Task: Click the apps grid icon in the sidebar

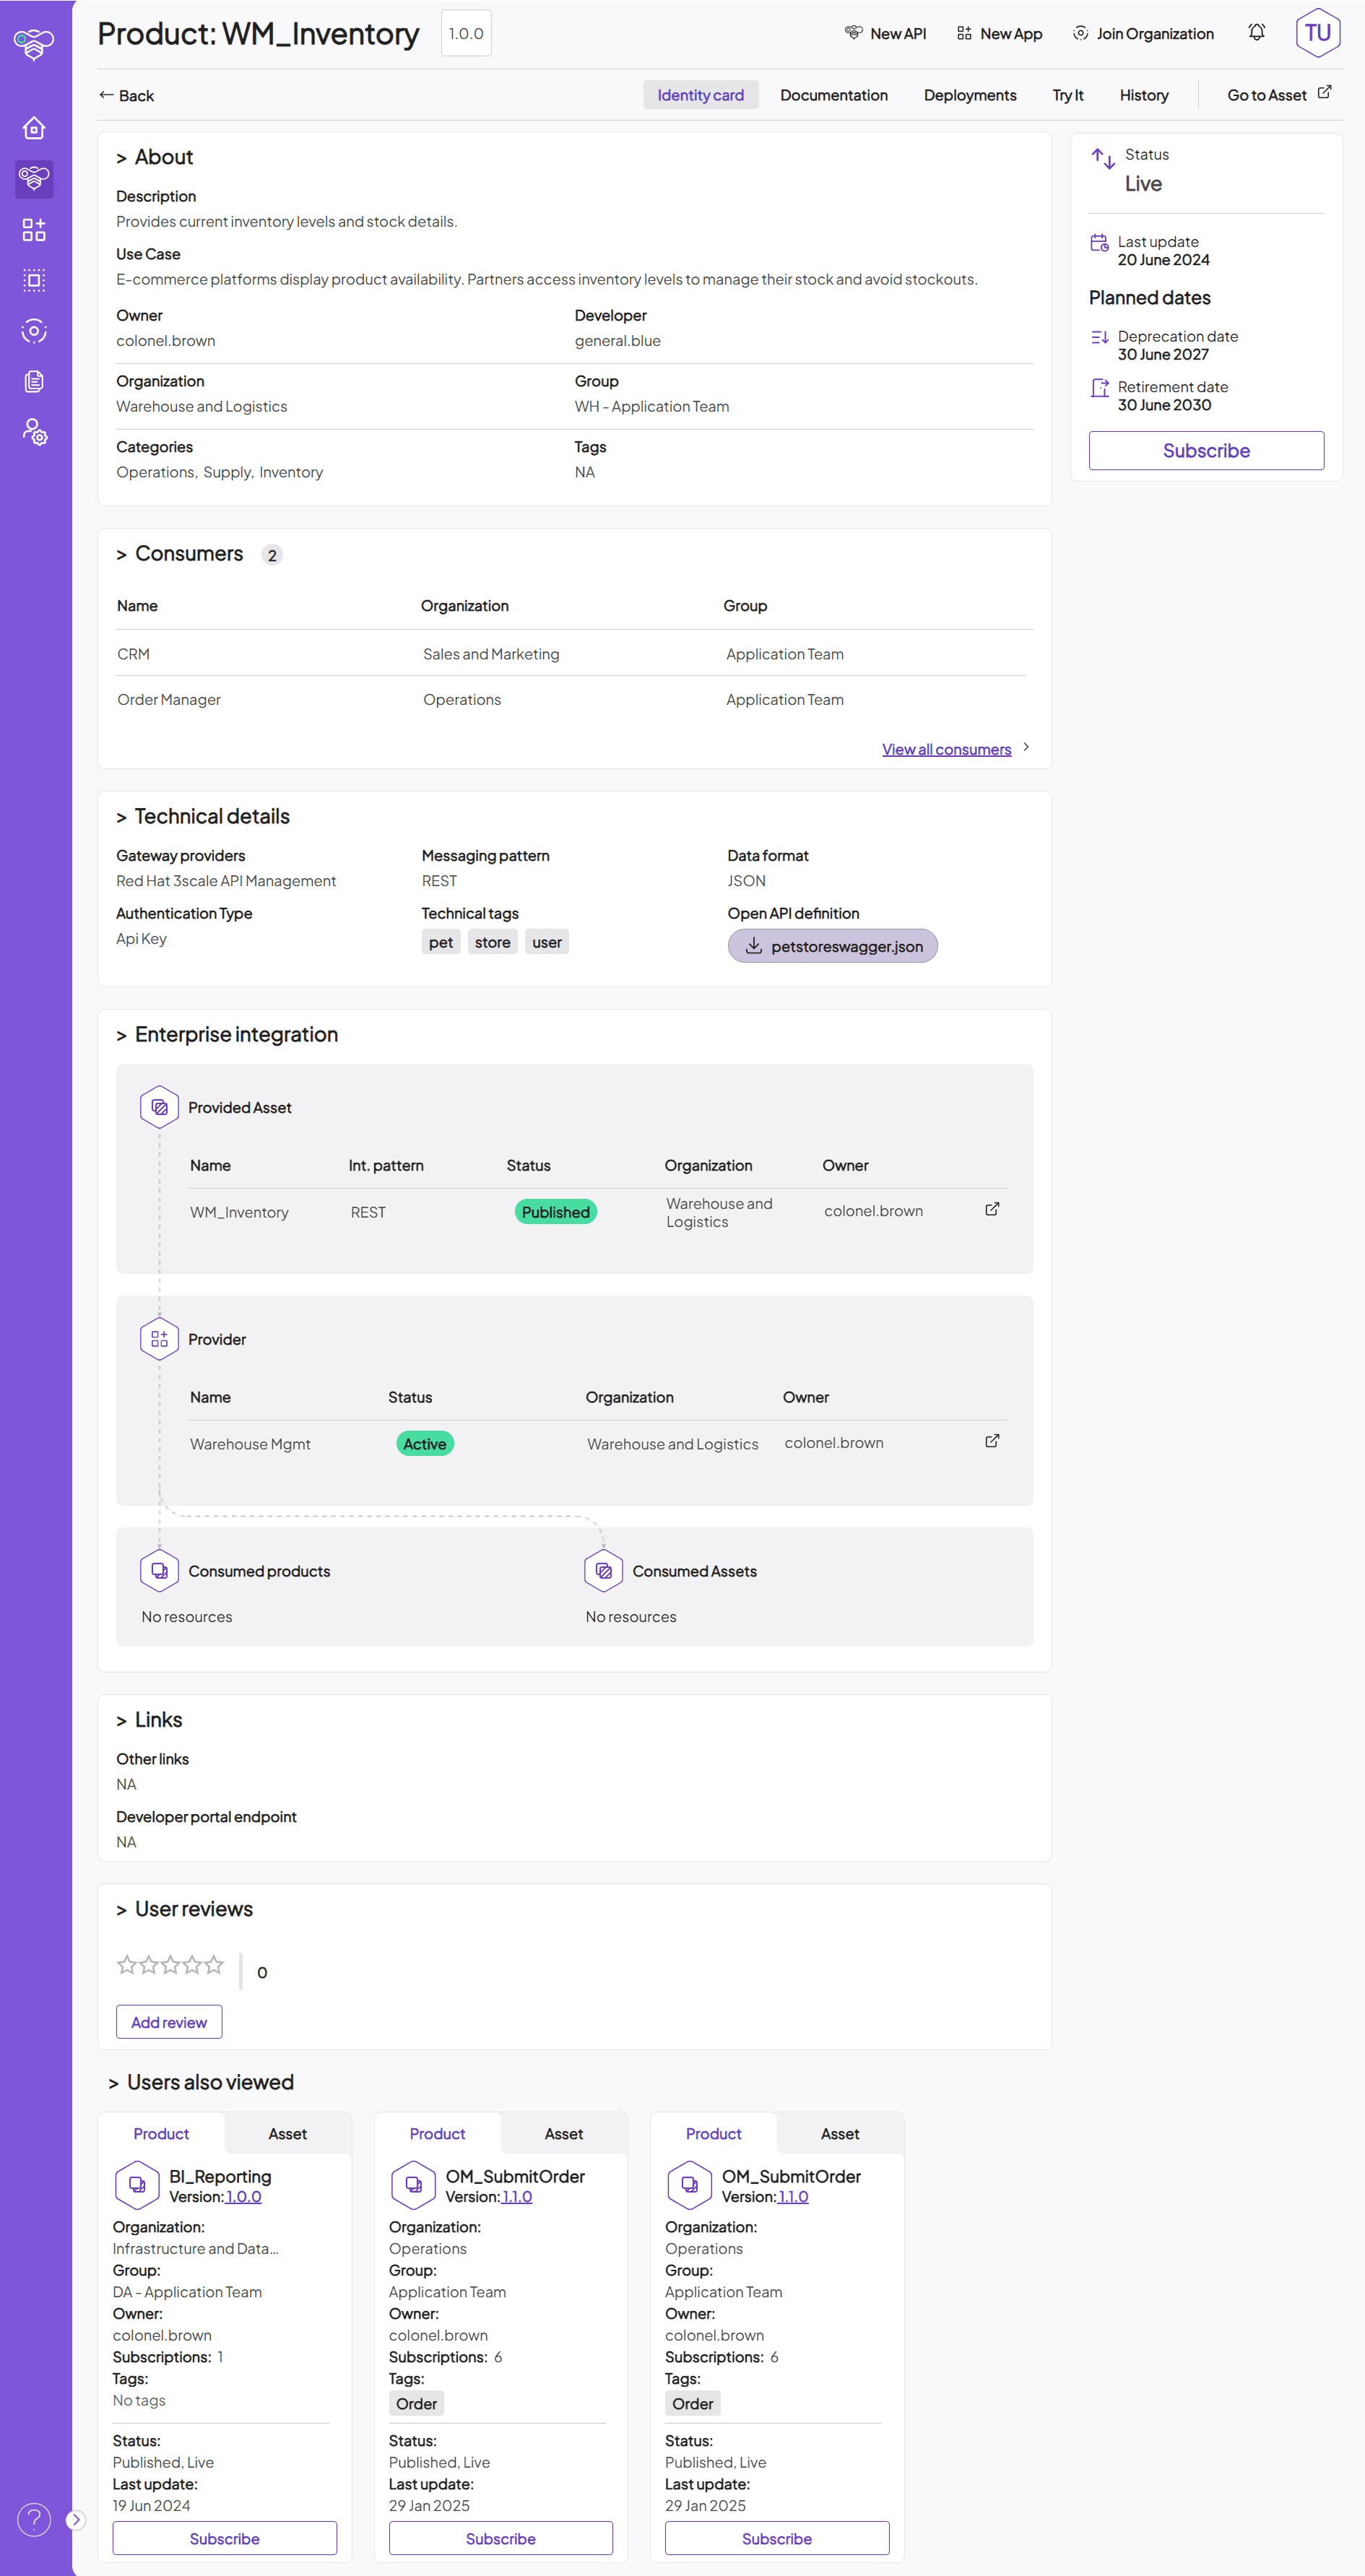Action: click(34, 229)
